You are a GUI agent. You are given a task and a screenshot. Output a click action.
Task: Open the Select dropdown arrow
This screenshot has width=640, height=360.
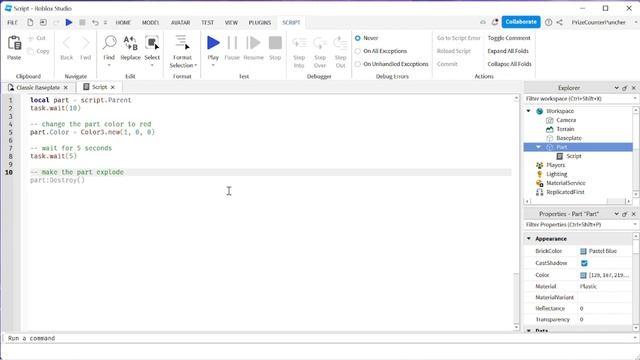(x=152, y=65)
